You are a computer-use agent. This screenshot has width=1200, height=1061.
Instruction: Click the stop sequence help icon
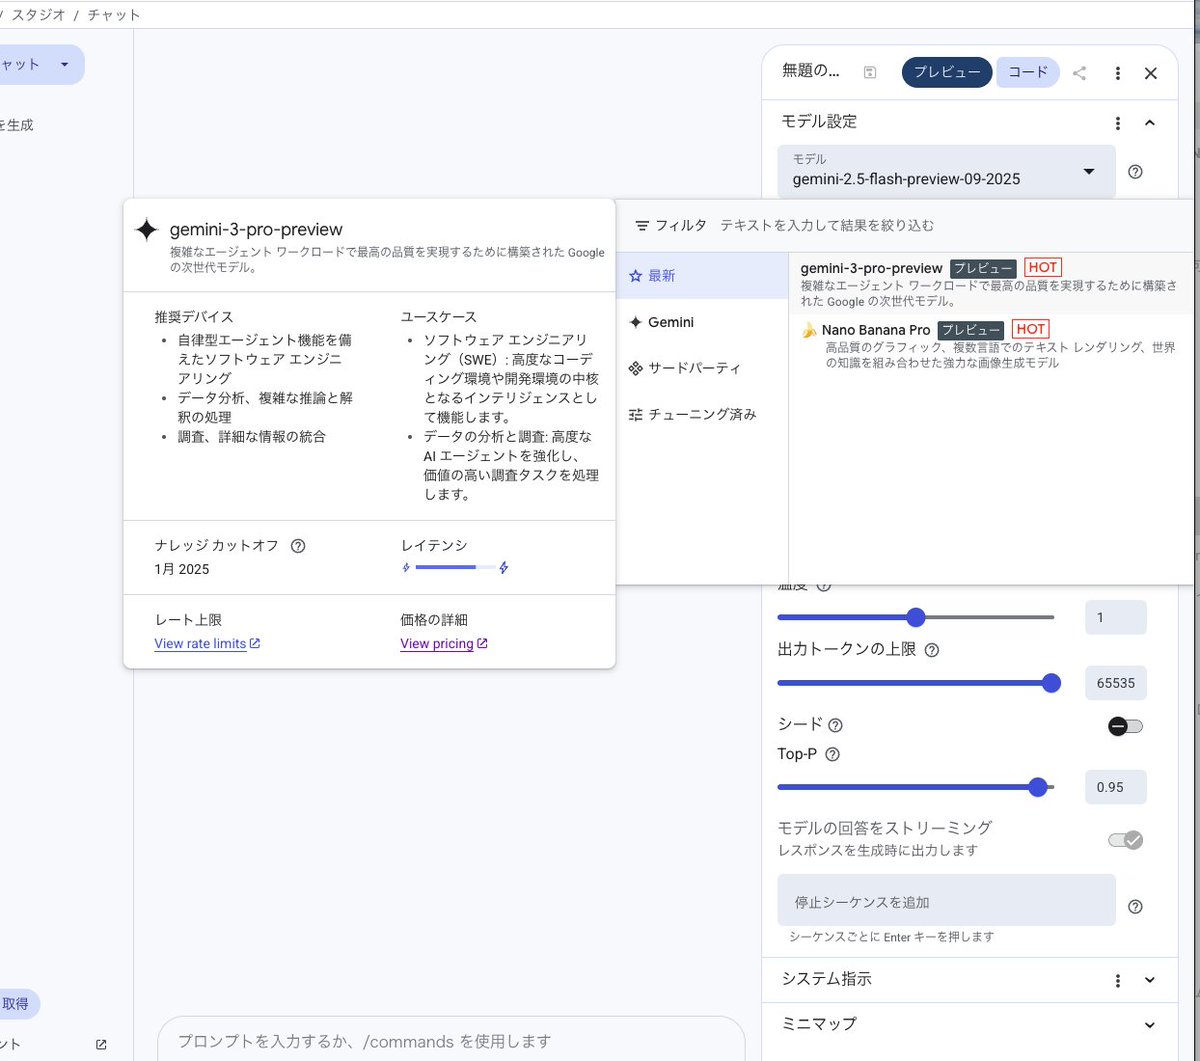(1135, 907)
